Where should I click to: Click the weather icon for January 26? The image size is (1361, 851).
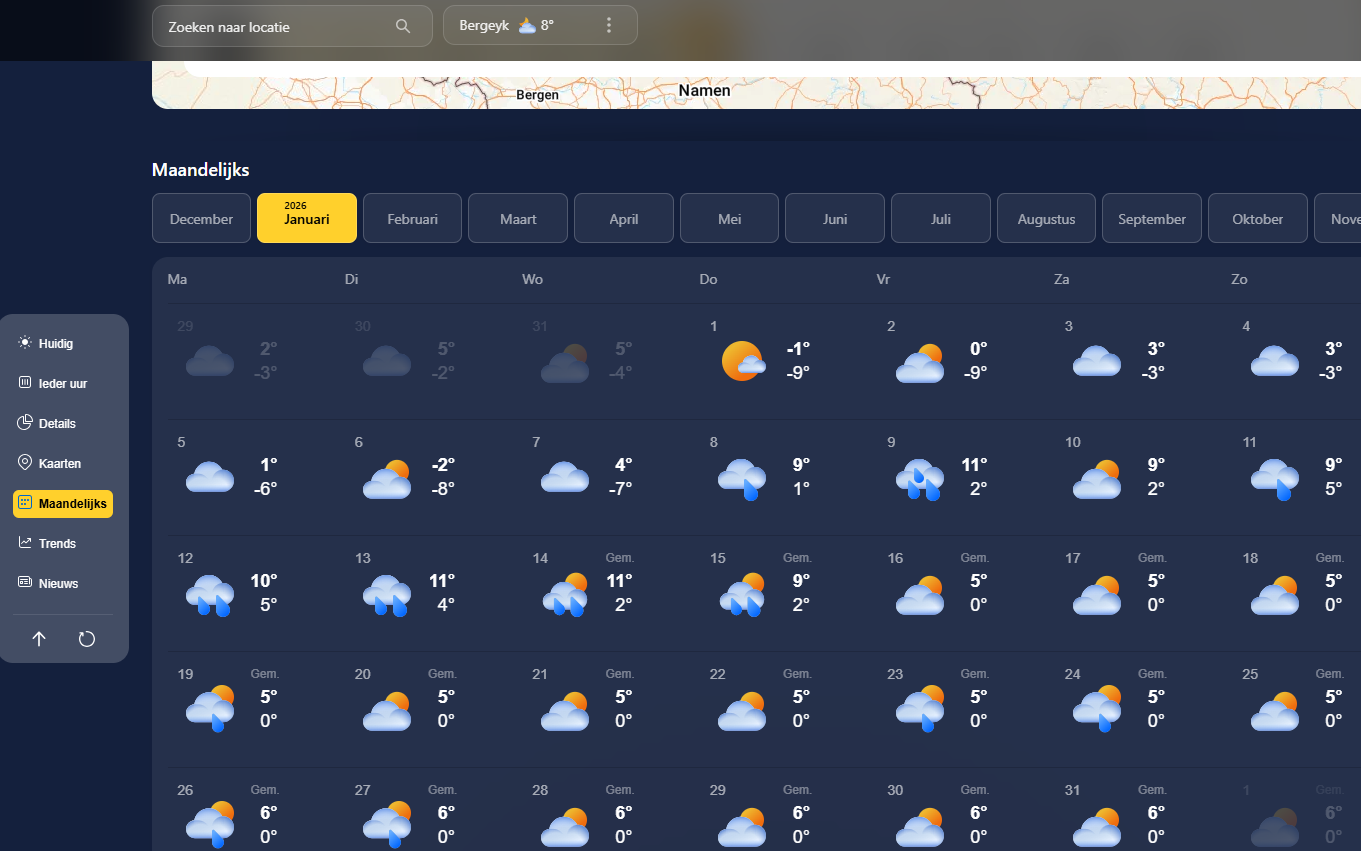pyautogui.click(x=210, y=825)
